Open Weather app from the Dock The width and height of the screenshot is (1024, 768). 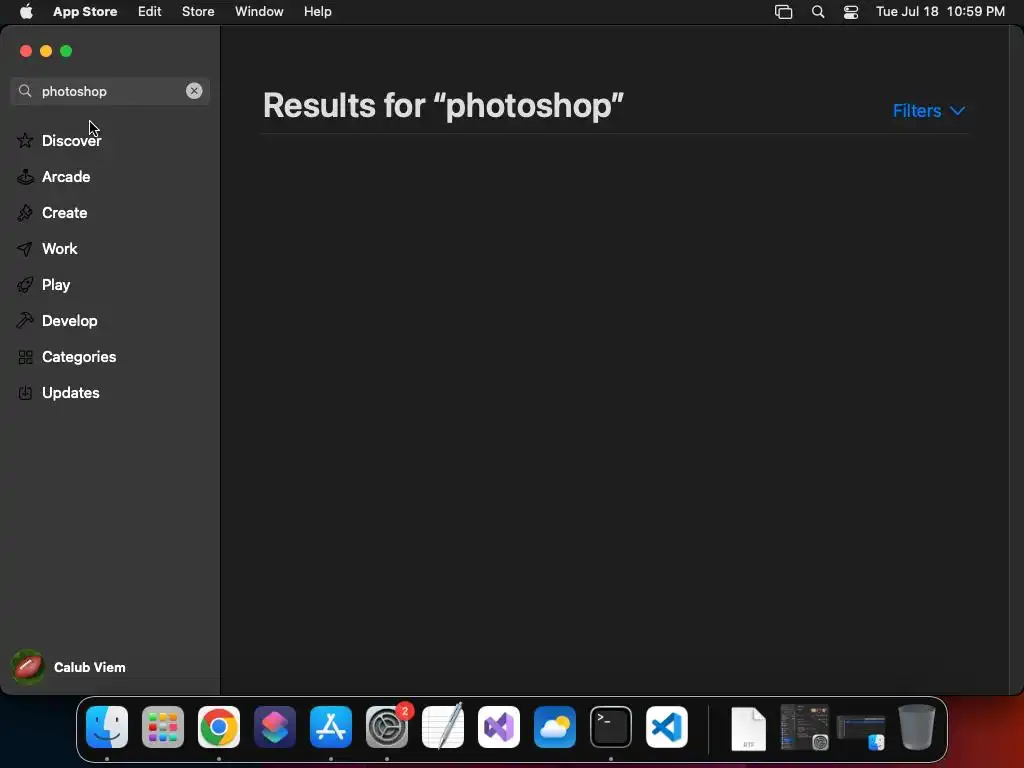point(555,727)
